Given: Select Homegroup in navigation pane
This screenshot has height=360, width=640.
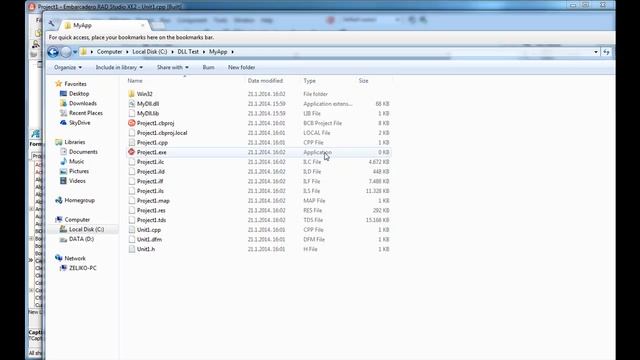Looking at the screenshot, I should [x=80, y=200].
